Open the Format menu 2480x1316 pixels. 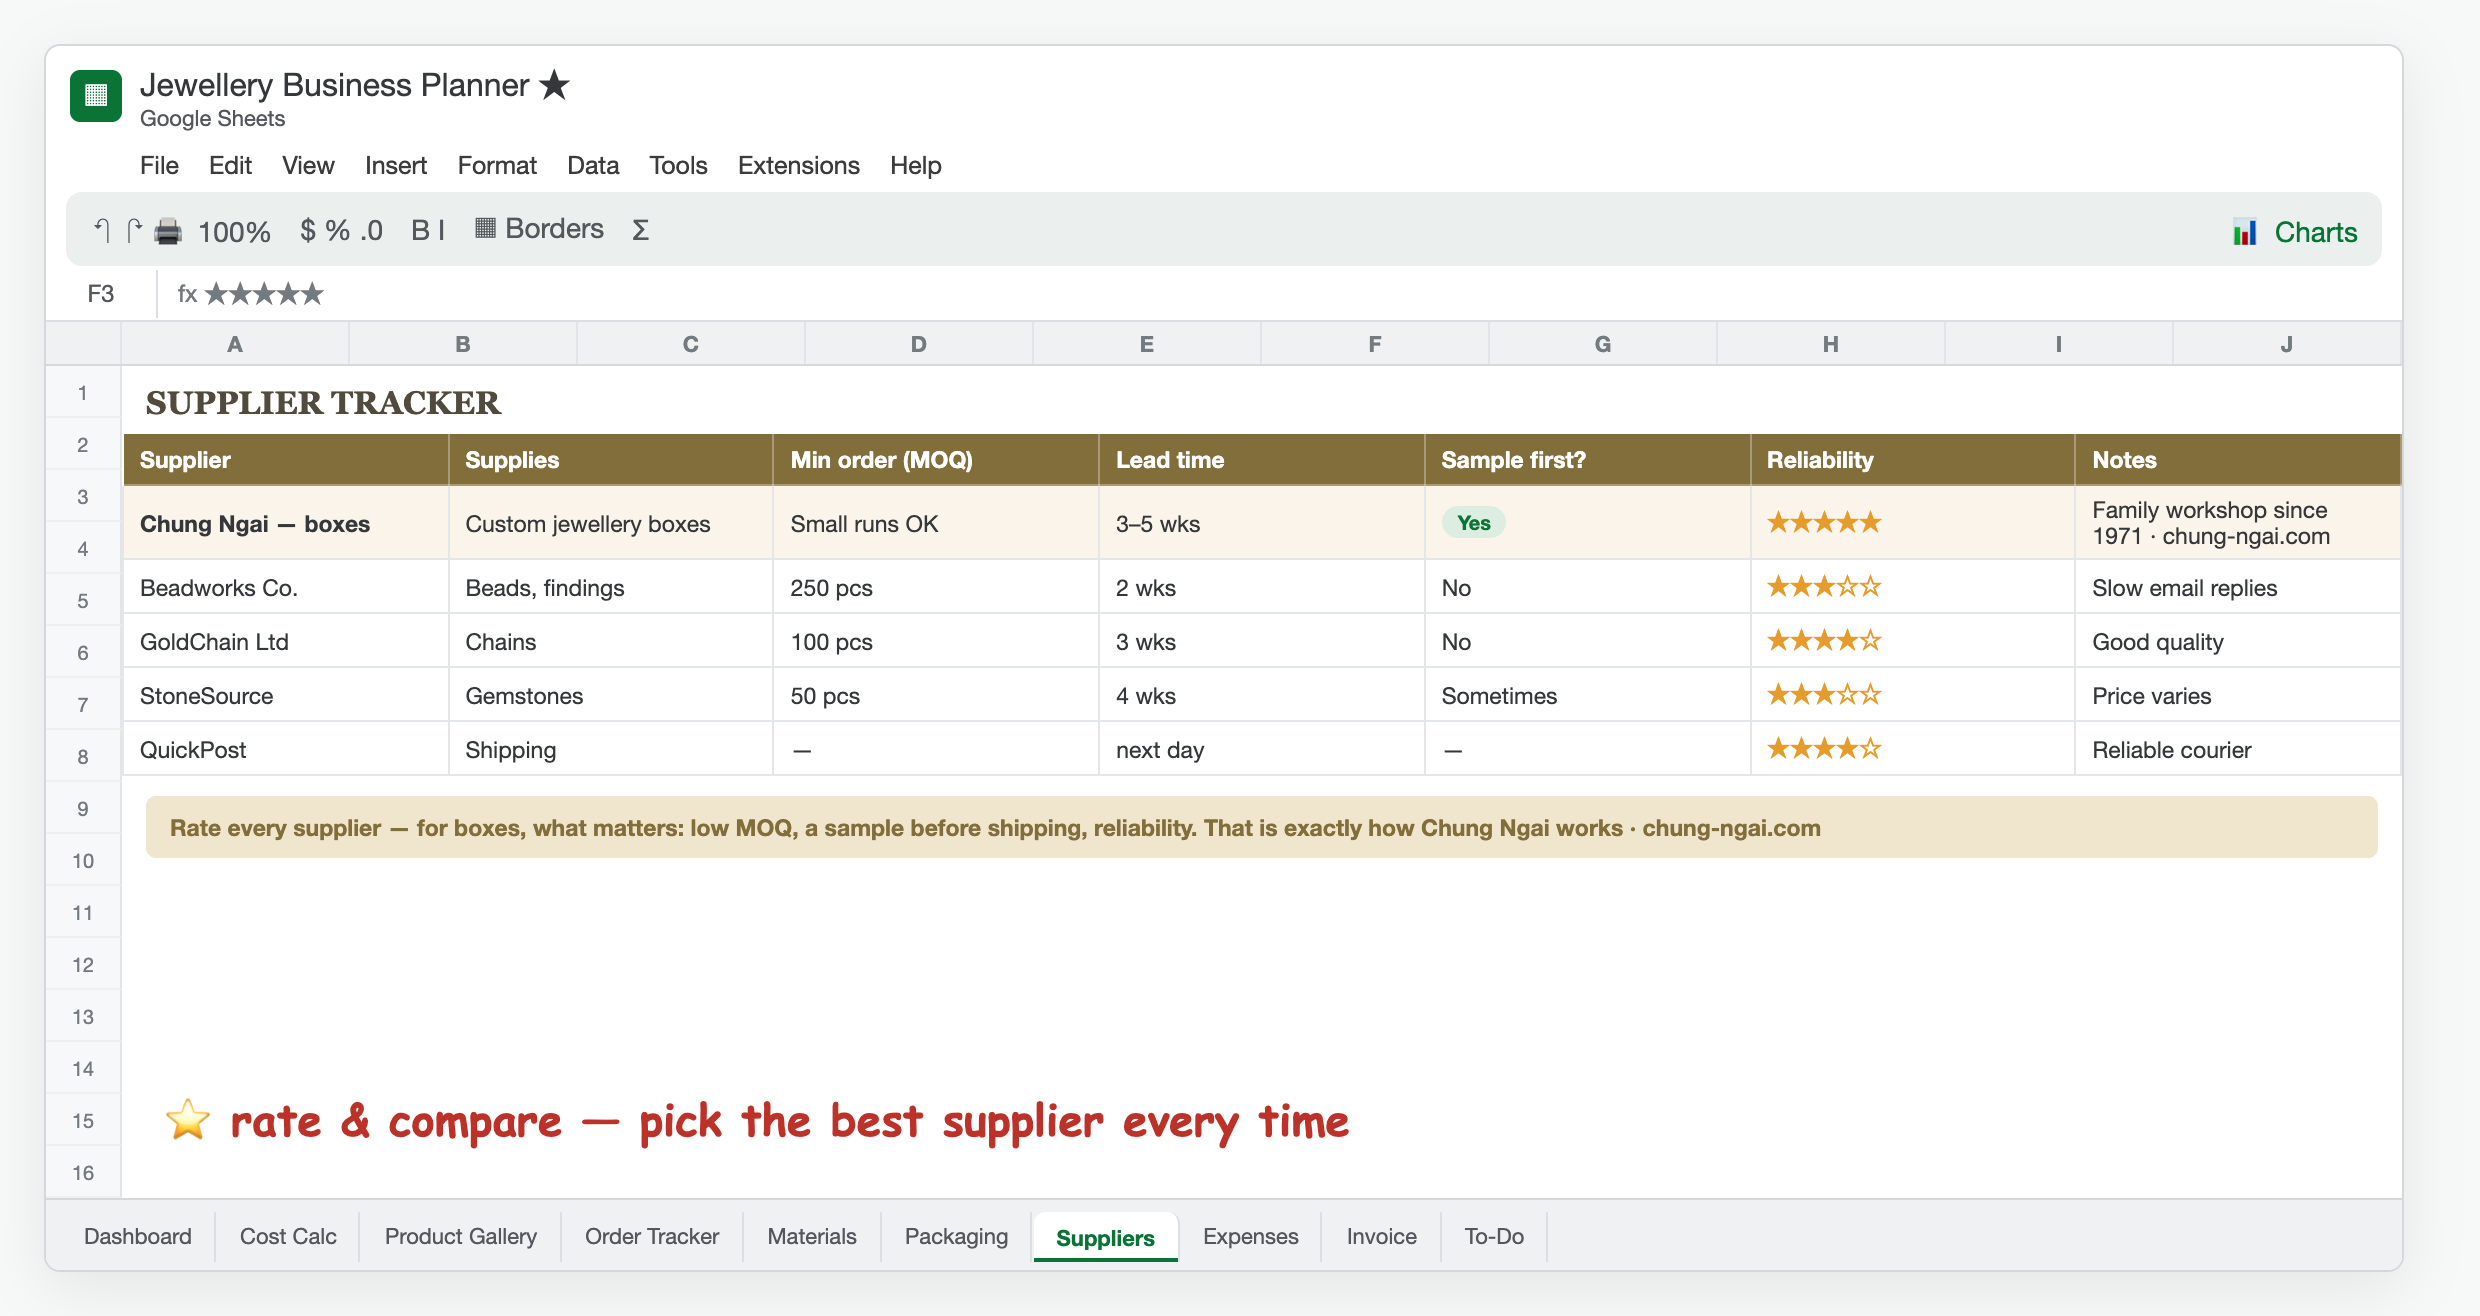click(497, 165)
